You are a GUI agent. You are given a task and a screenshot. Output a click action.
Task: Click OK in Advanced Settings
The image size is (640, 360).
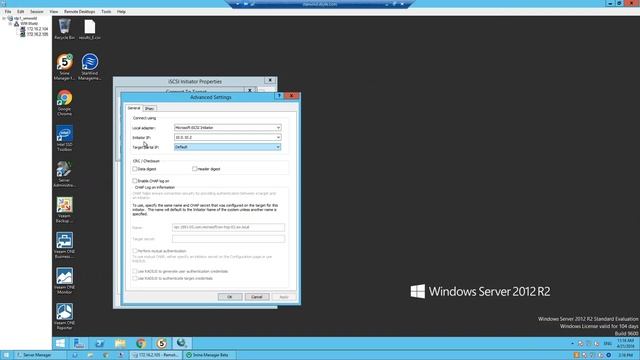coord(230,297)
